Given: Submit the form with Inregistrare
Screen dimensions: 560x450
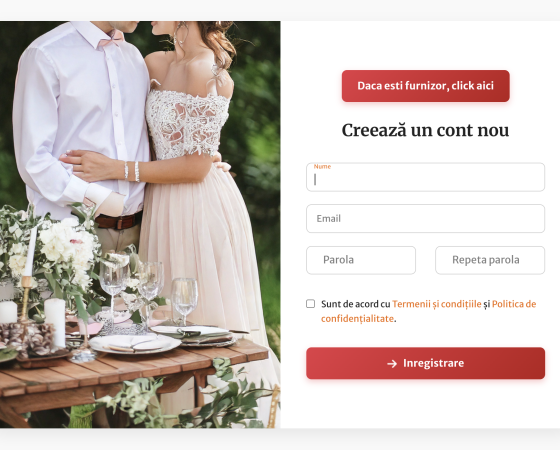Looking at the screenshot, I should click(x=425, y=363).
